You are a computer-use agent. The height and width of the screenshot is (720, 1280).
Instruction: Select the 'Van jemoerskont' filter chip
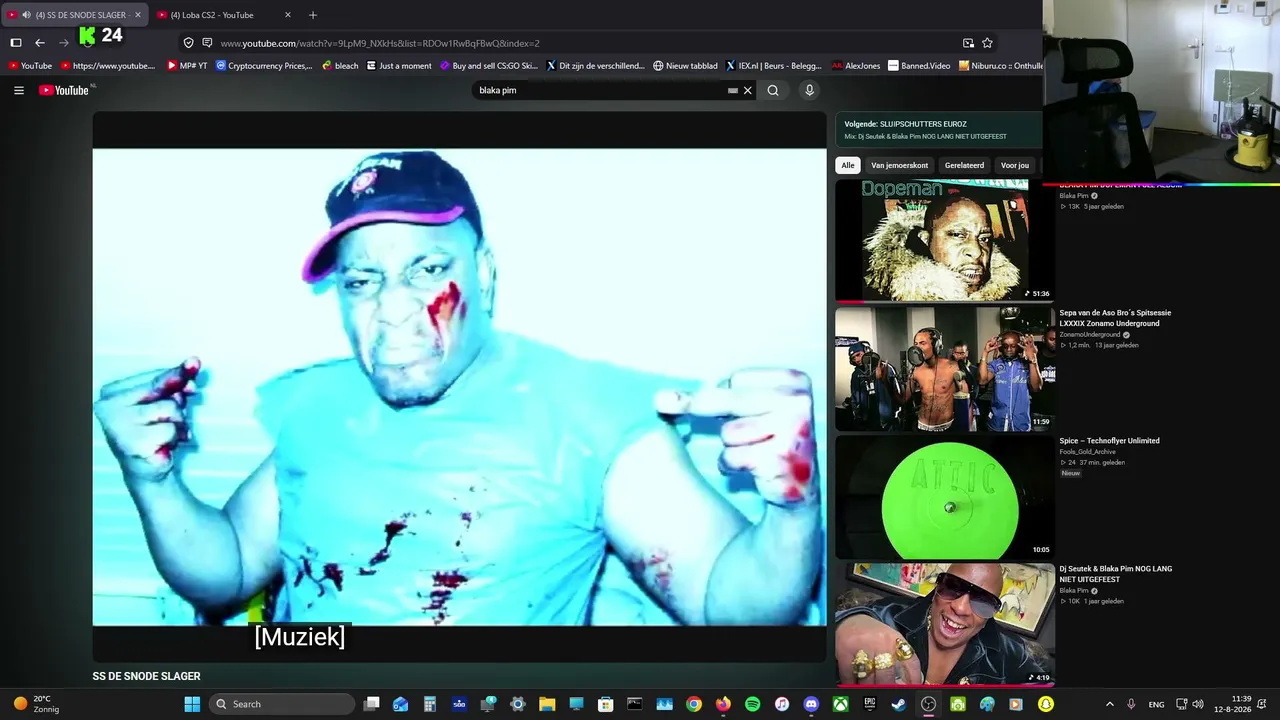(899, 165)
